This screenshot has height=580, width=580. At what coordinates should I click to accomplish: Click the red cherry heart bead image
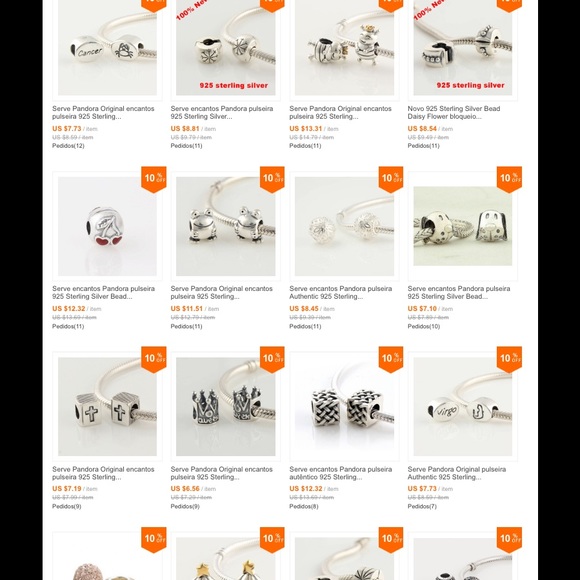point(107,226)
